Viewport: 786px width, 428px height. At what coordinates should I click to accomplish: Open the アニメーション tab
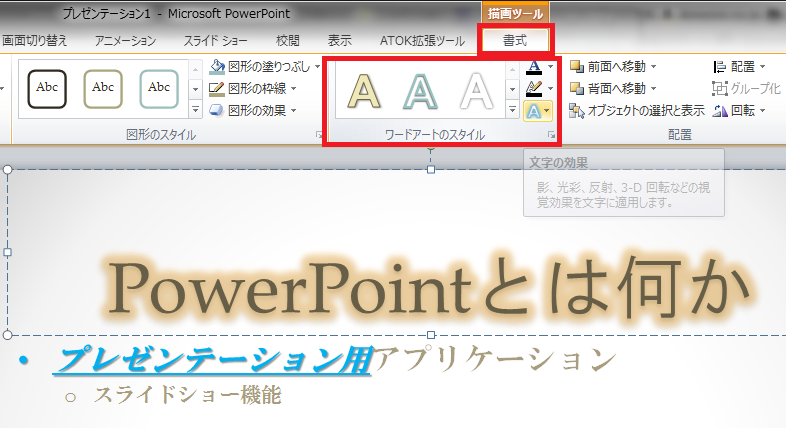pos(125,41)
